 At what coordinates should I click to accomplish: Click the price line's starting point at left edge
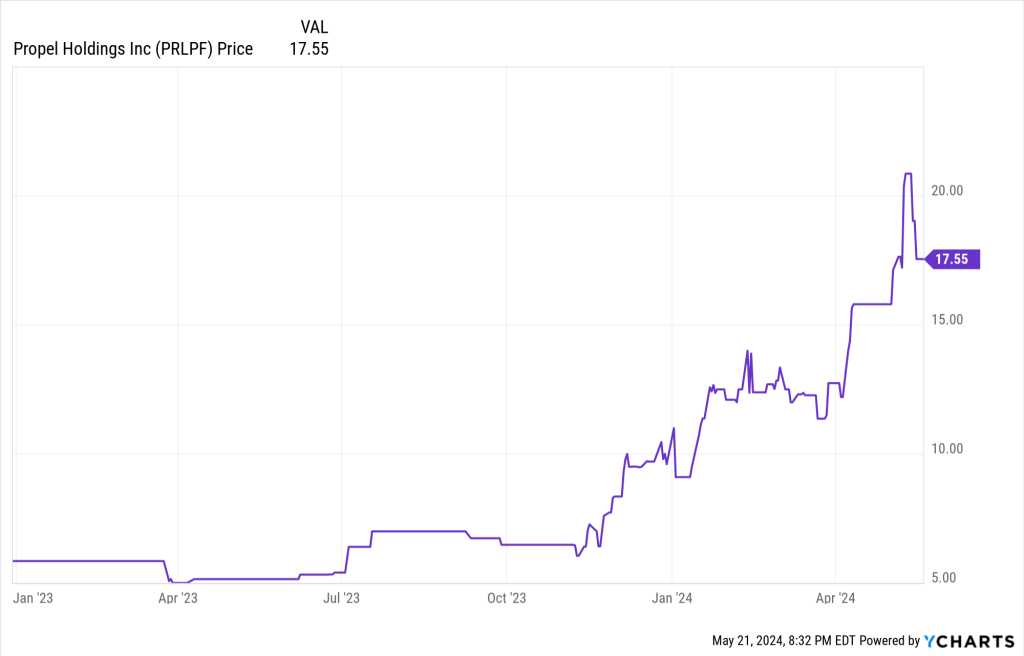click(14, 561)
